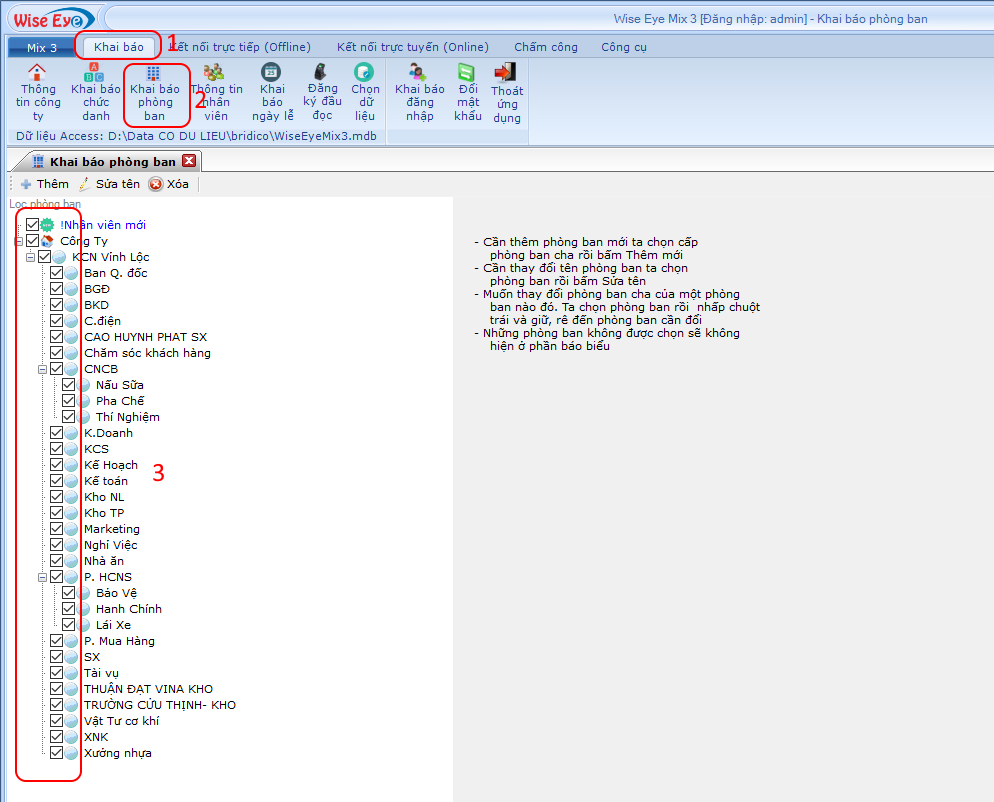Select the Xưởng nhựa department item

pyautogui.click(x=117, y=753)
